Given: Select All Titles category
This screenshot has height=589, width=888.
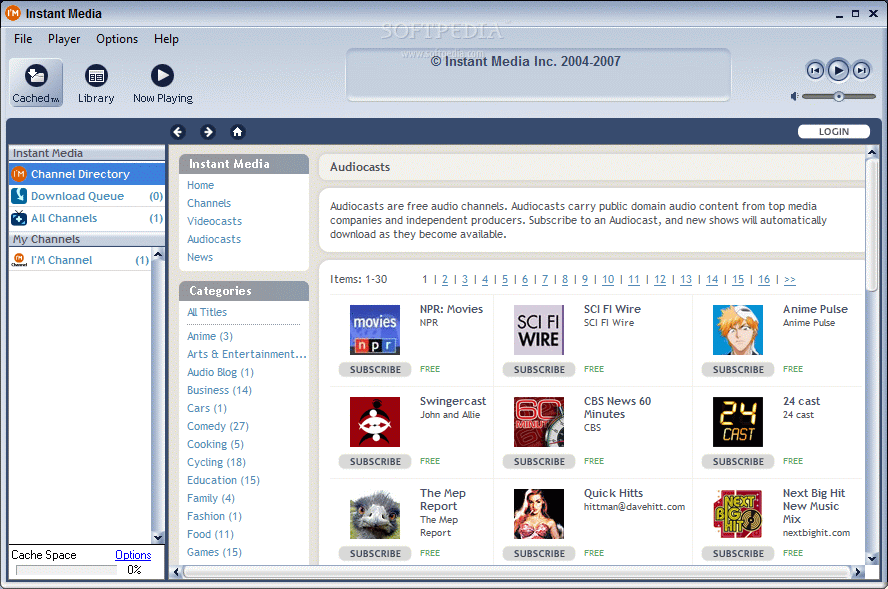Looking at the screenshot, I should pyautogui.click(x=207, y=312).
